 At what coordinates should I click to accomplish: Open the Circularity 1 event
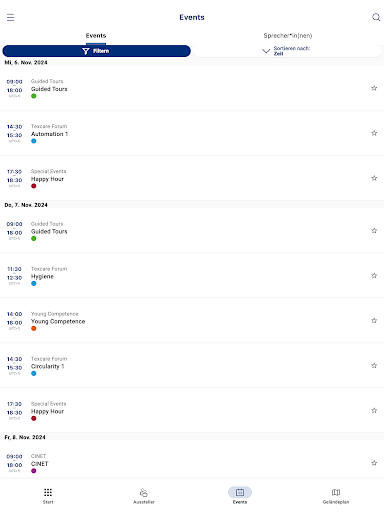coord(192,365)
